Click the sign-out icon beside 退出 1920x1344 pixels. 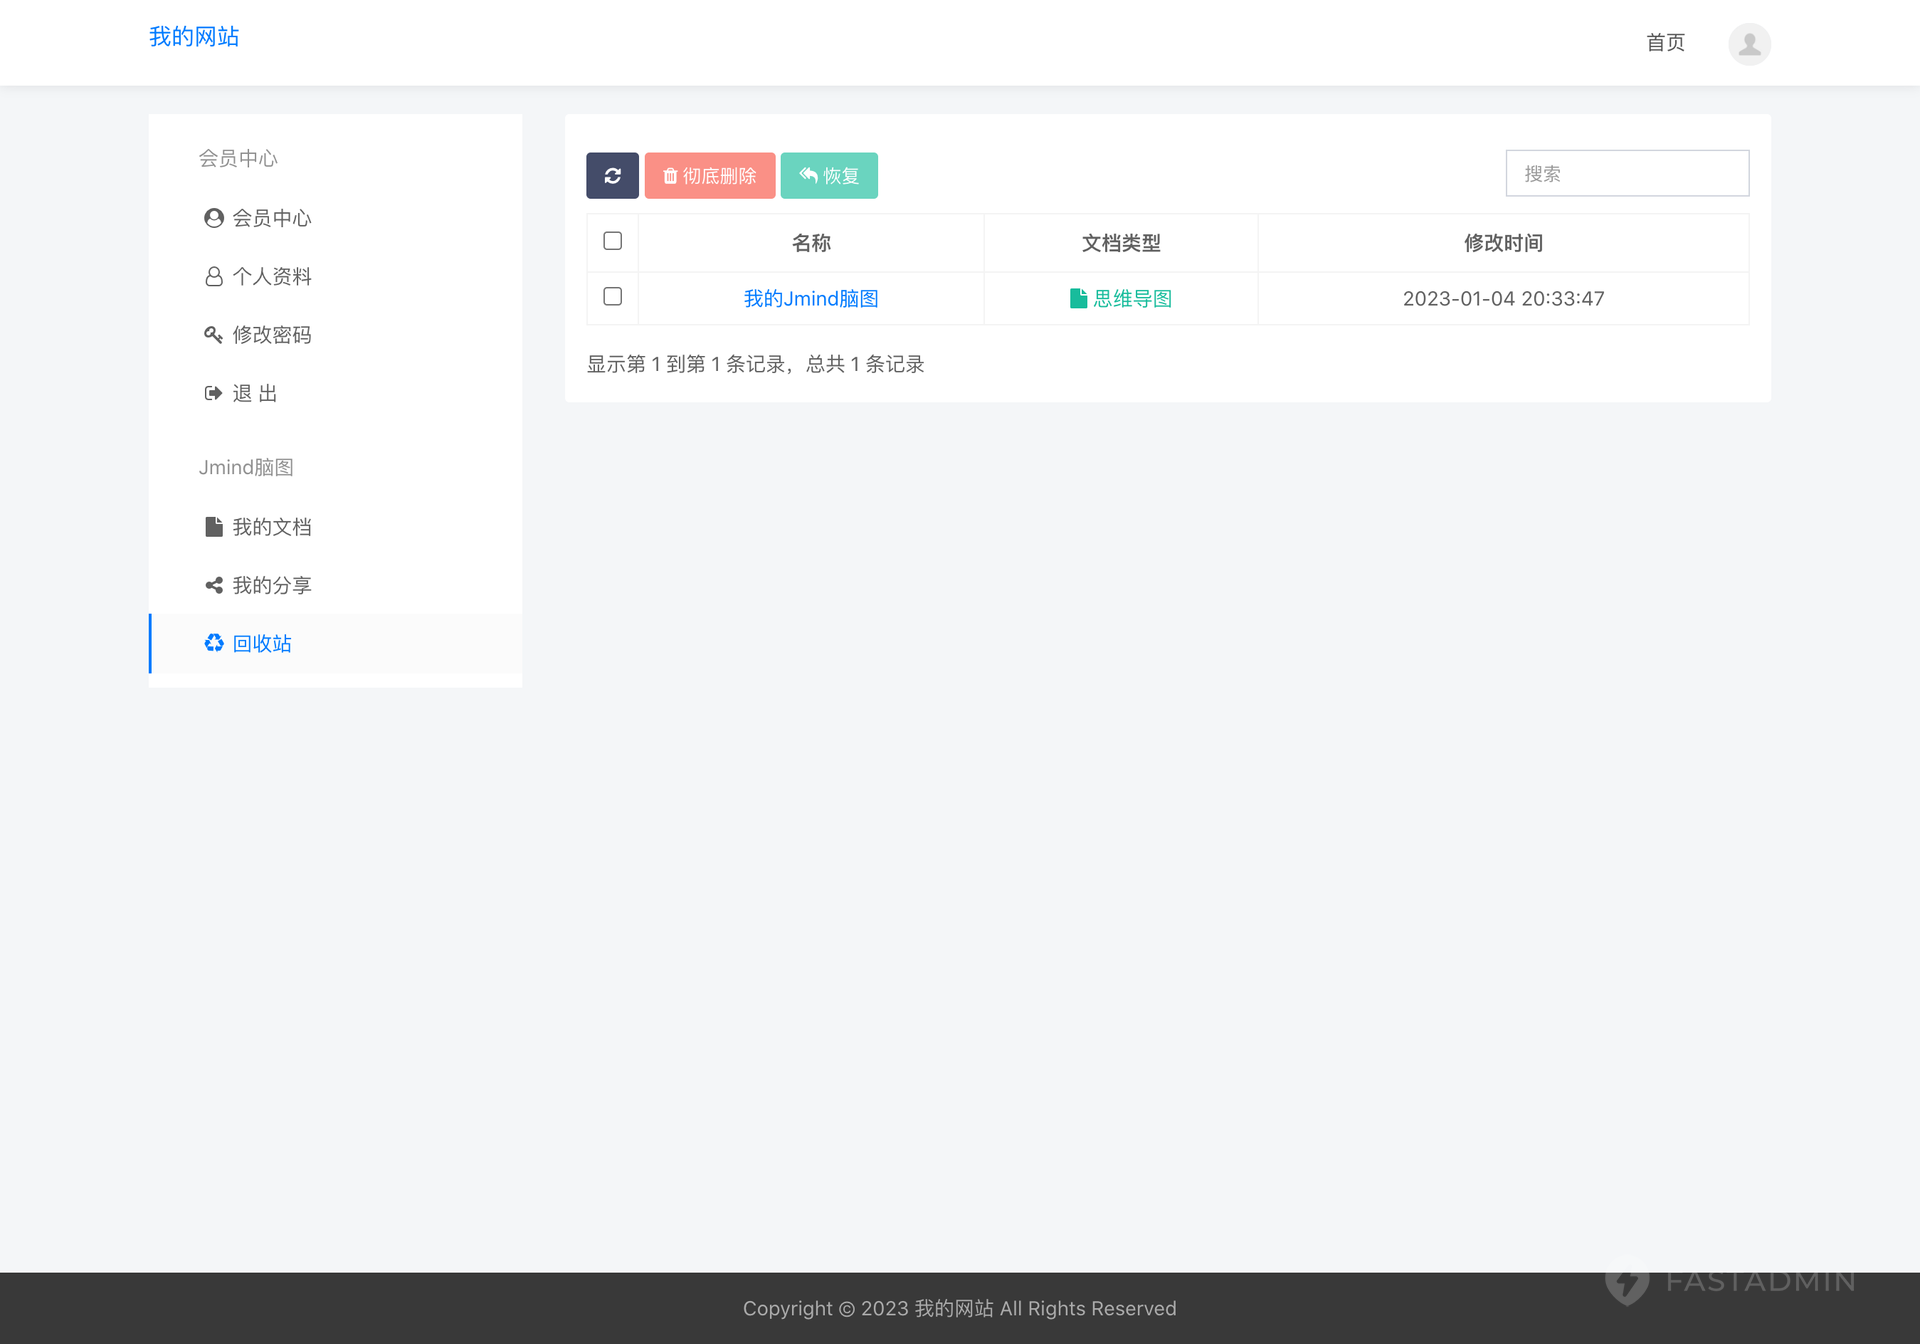point(213,393)
